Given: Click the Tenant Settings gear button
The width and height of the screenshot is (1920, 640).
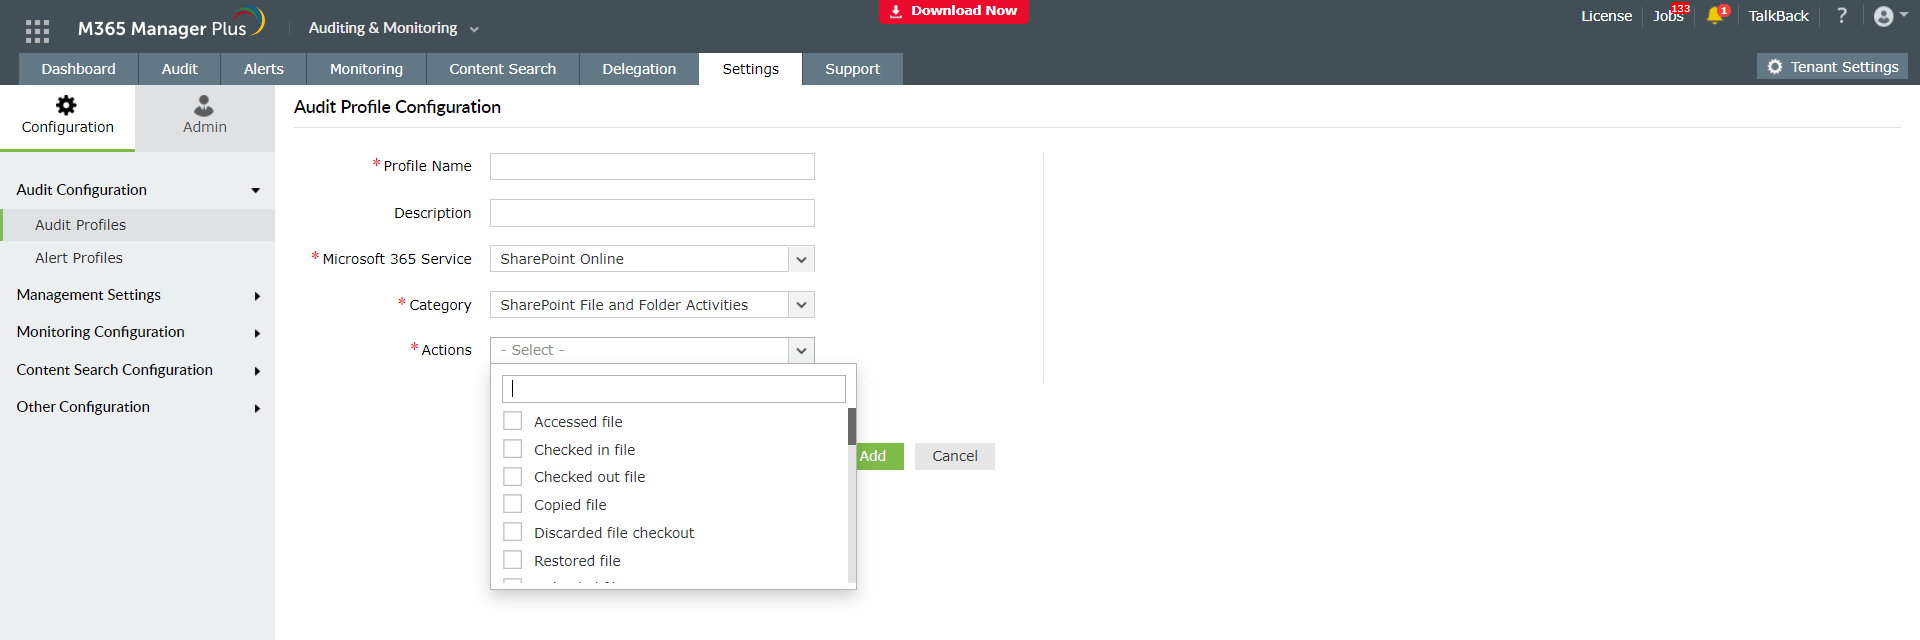Looking at the screenshot, I should point(1832,67).
